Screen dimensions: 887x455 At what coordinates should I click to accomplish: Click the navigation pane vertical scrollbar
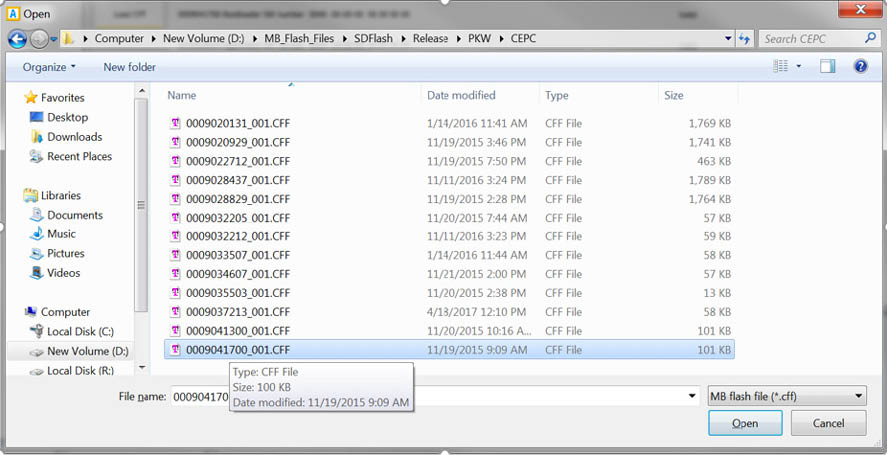coord(143,200)
